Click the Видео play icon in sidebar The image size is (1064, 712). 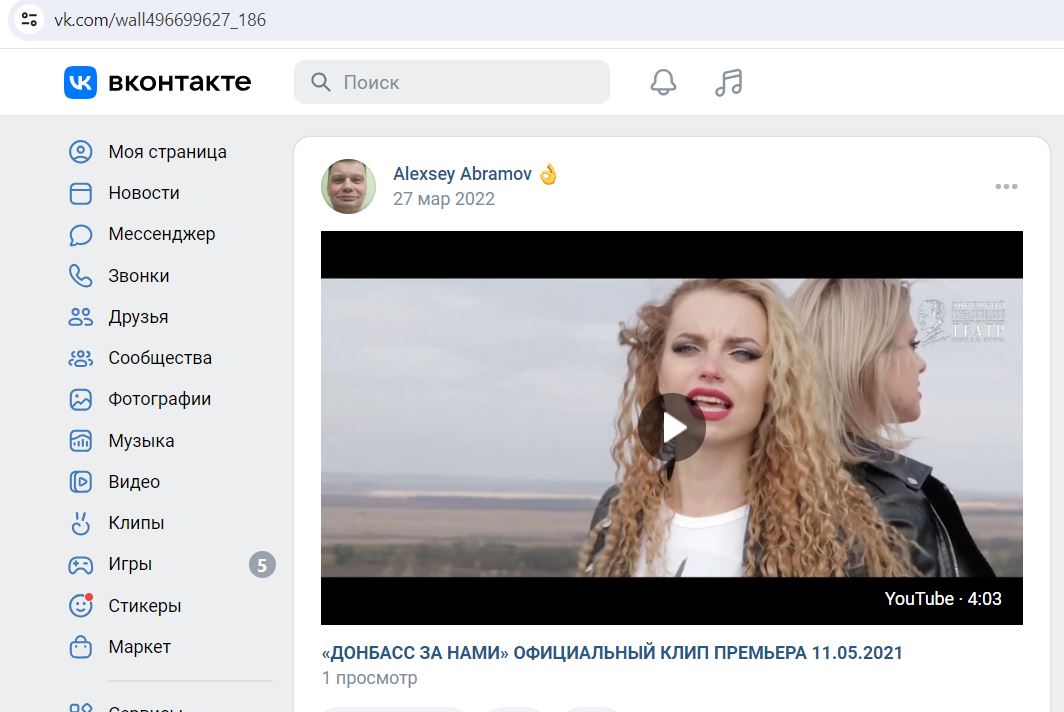(81, 482)
